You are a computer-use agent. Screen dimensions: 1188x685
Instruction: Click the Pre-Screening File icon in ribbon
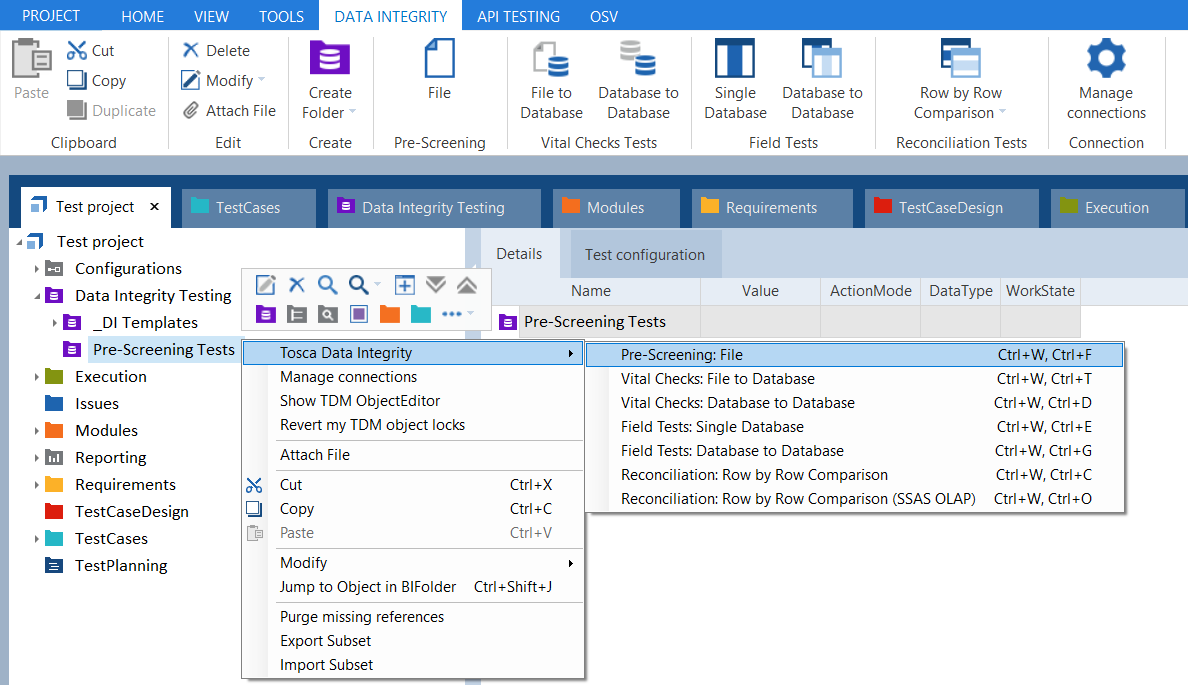pos(439,60)
